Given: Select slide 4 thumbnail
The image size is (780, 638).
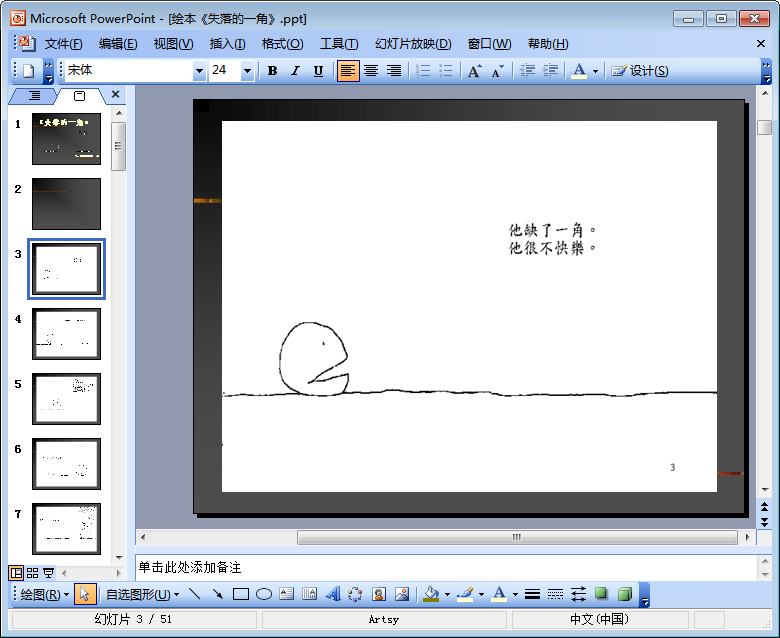Looking at the screenshot, I should pos(66,334).
